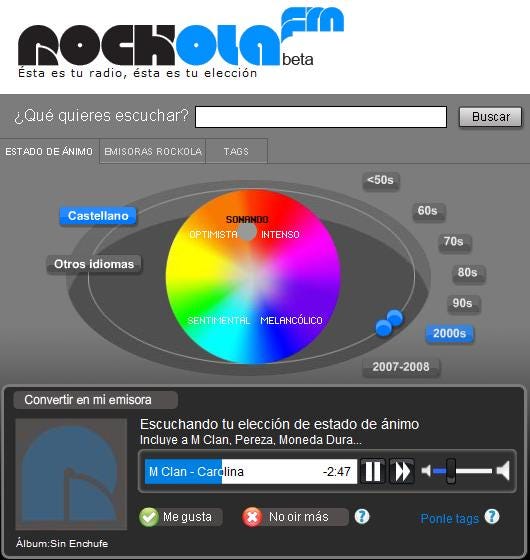The width and height of the screenshot is (530, 560).
Task: Pick Intenso on the mood wheel
Action: 280,235
